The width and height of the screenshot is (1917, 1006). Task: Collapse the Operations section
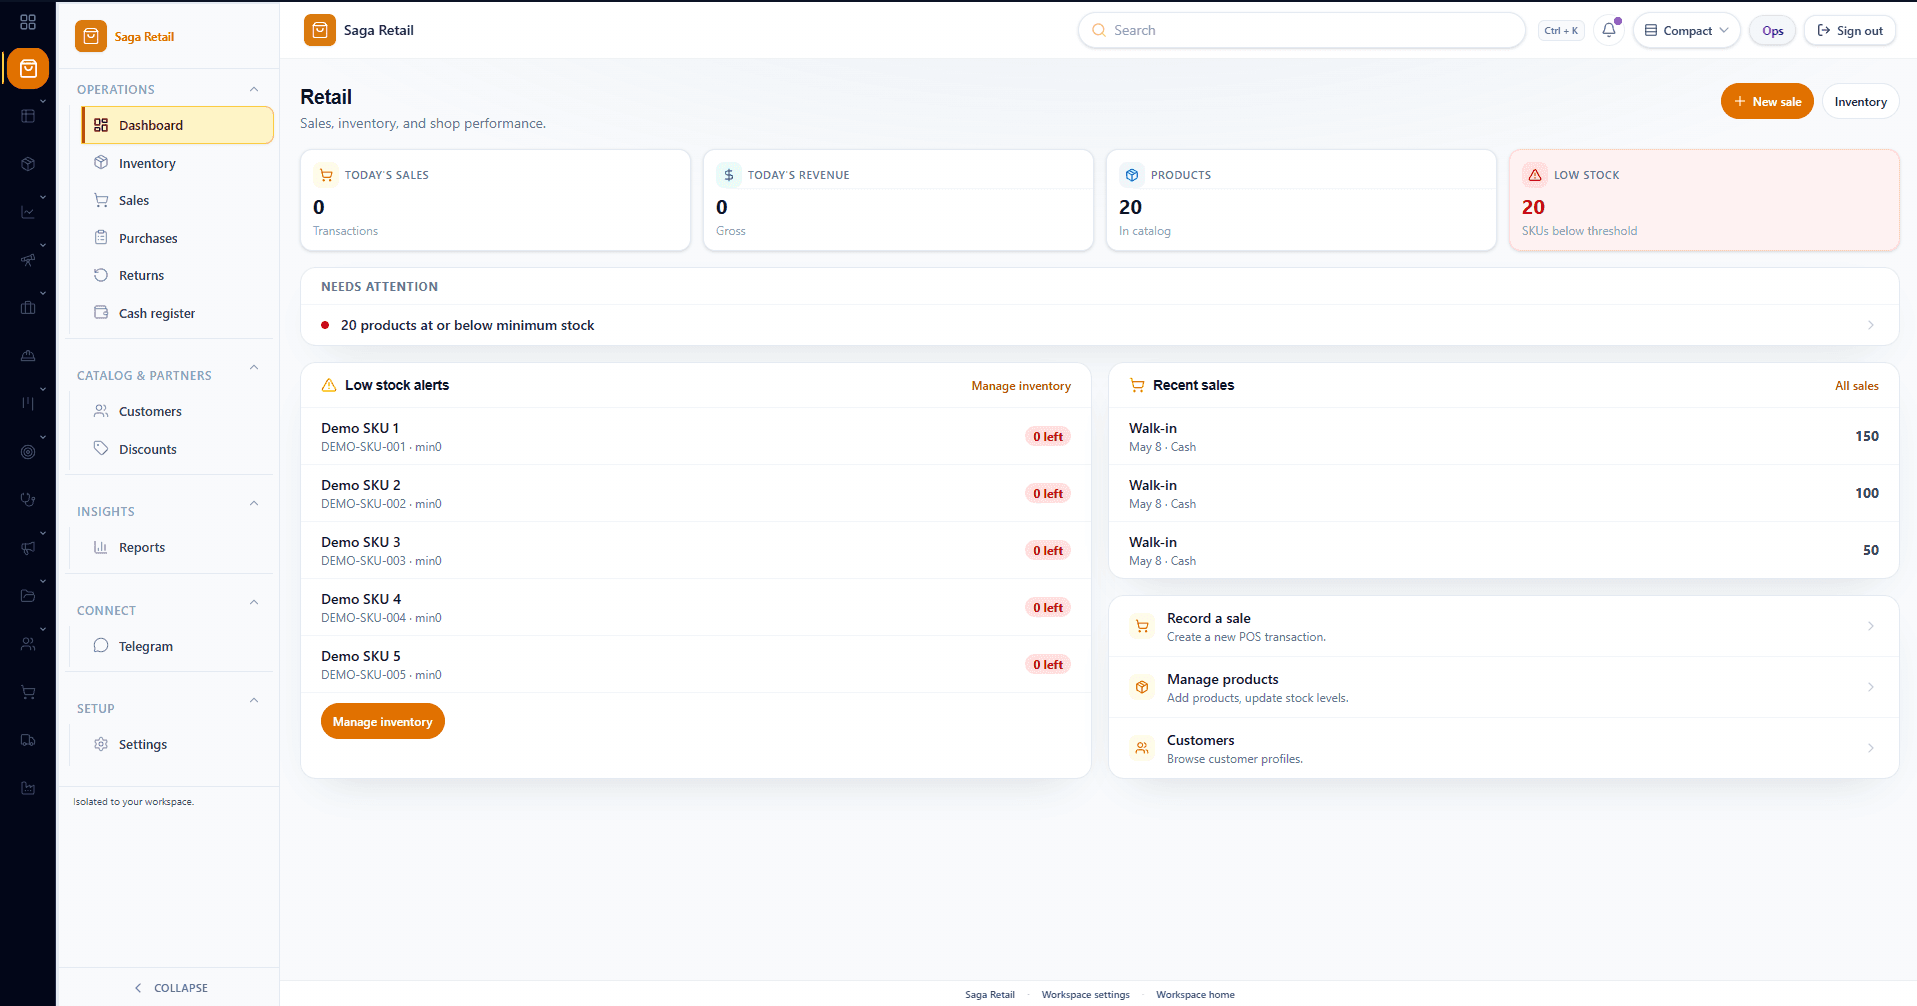click(254, 89)
